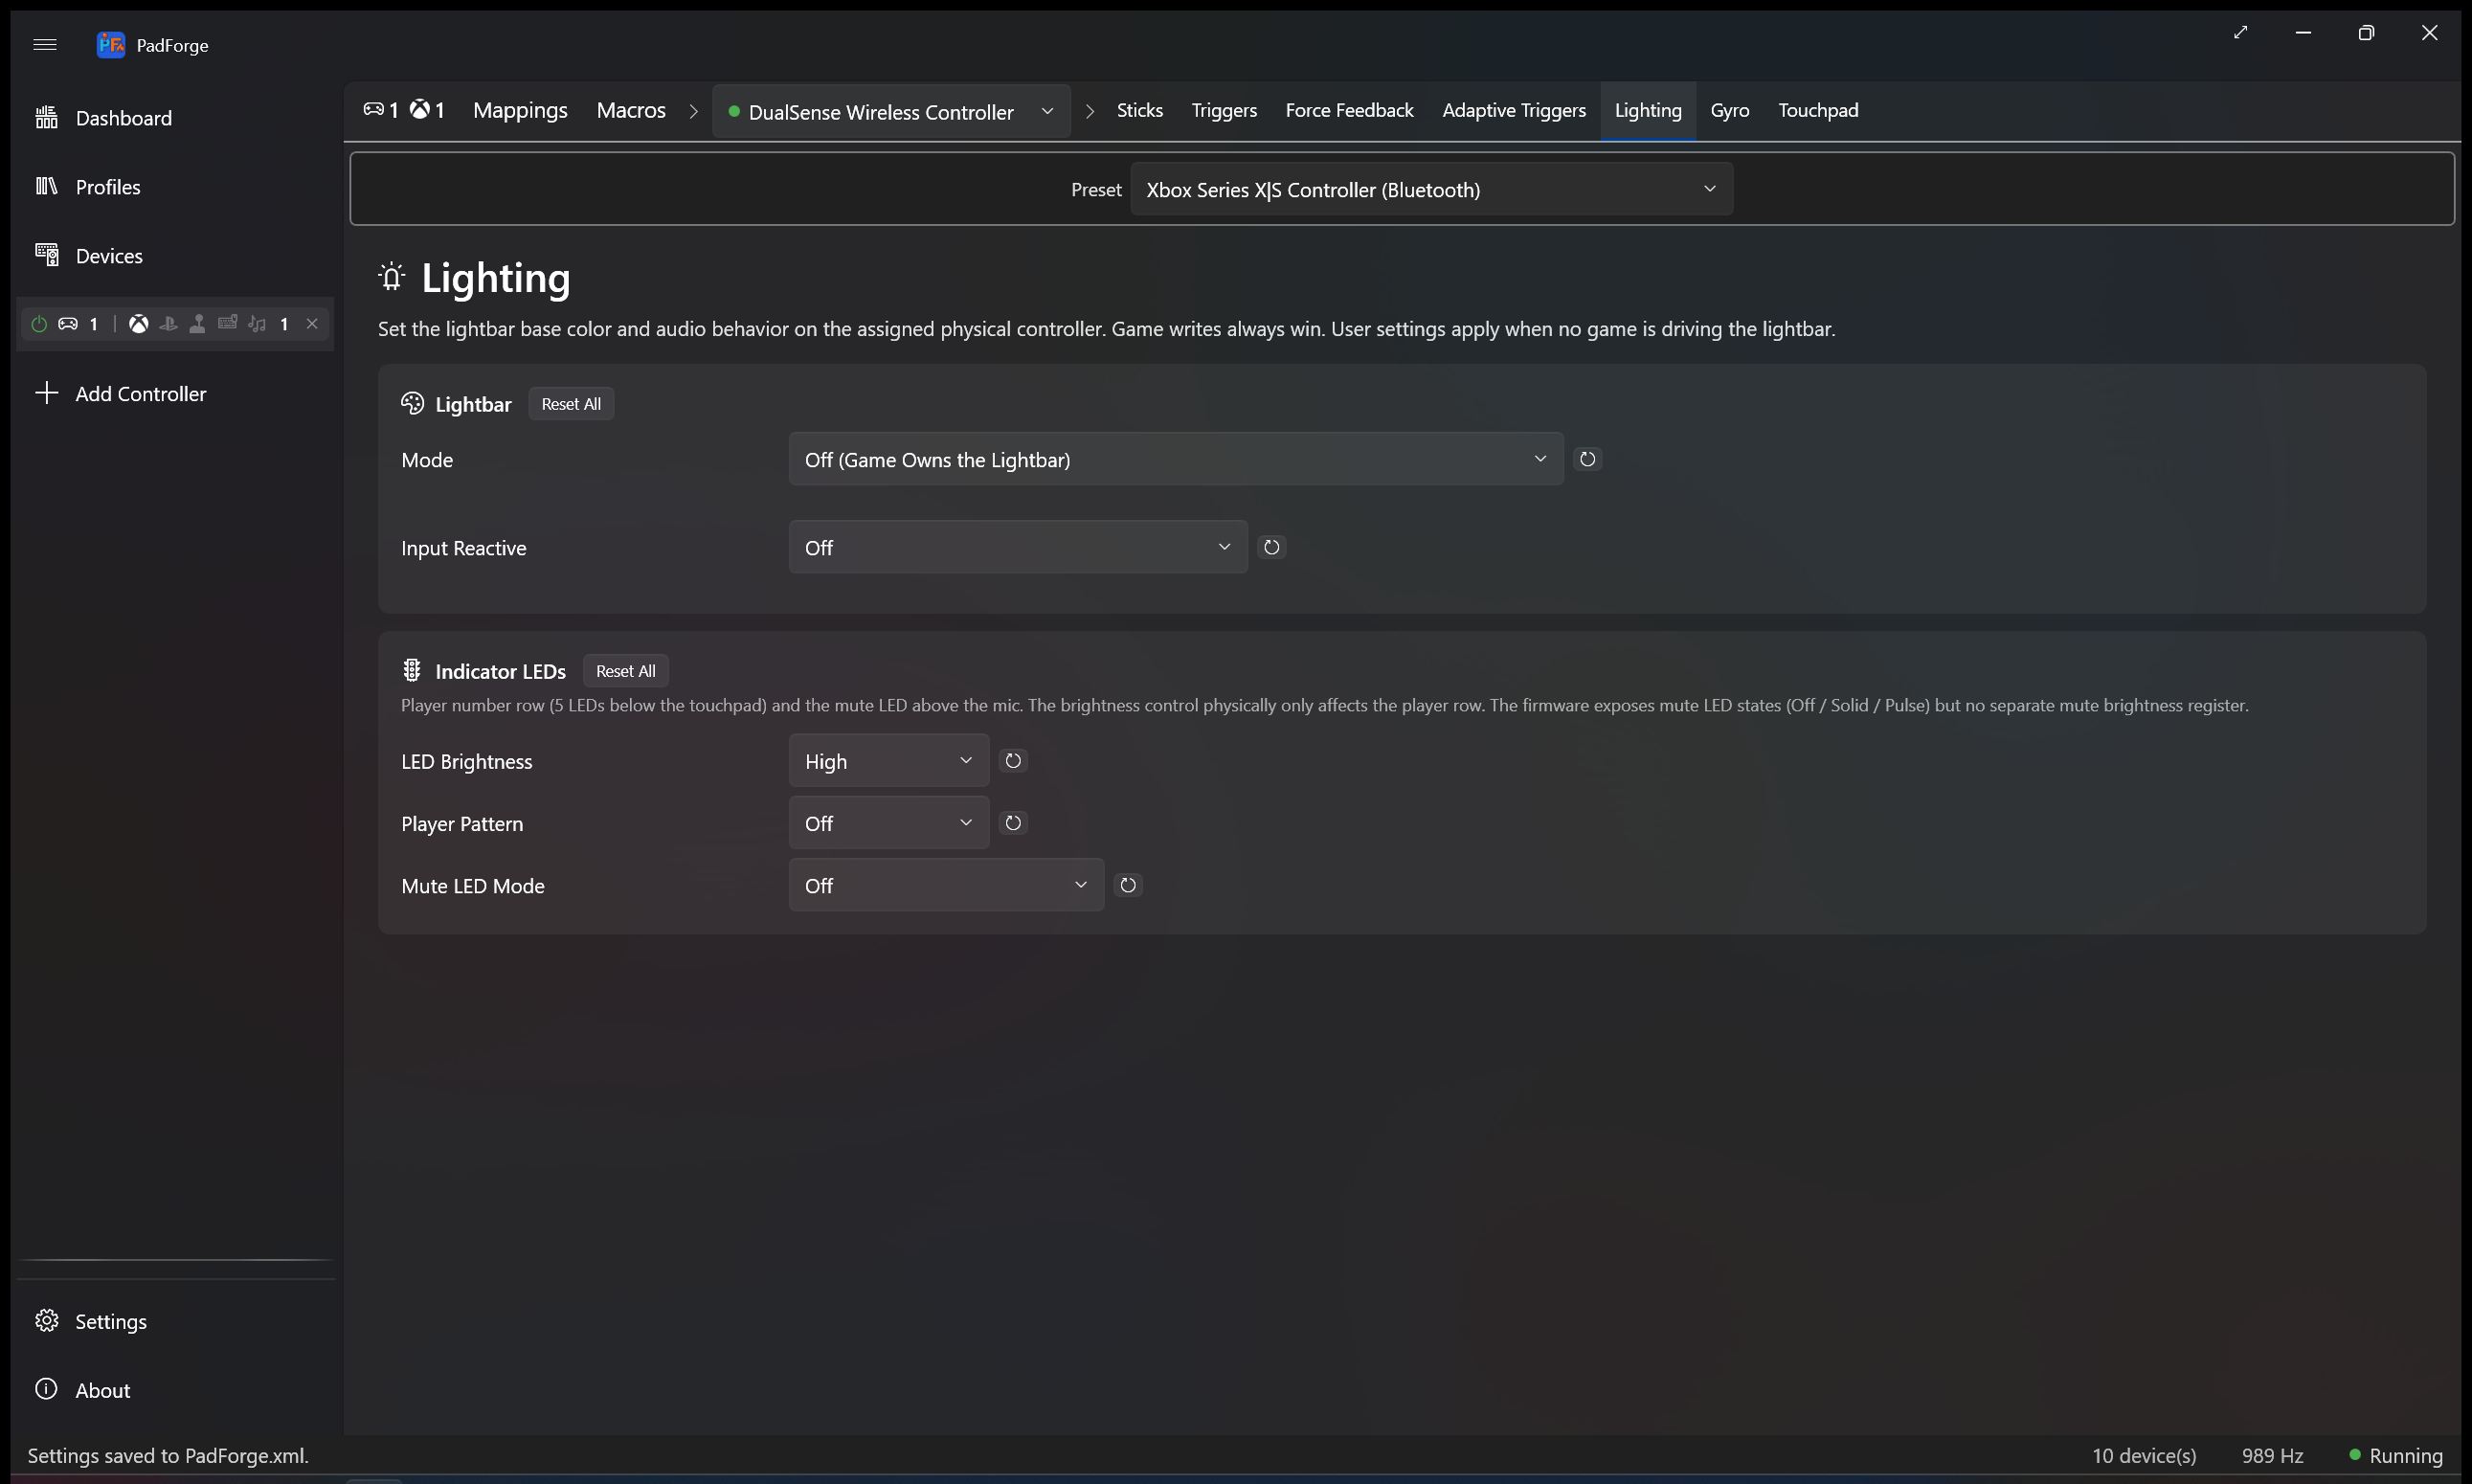
Task: Reset the Mode setting to default
Action: click(1587, 459)
